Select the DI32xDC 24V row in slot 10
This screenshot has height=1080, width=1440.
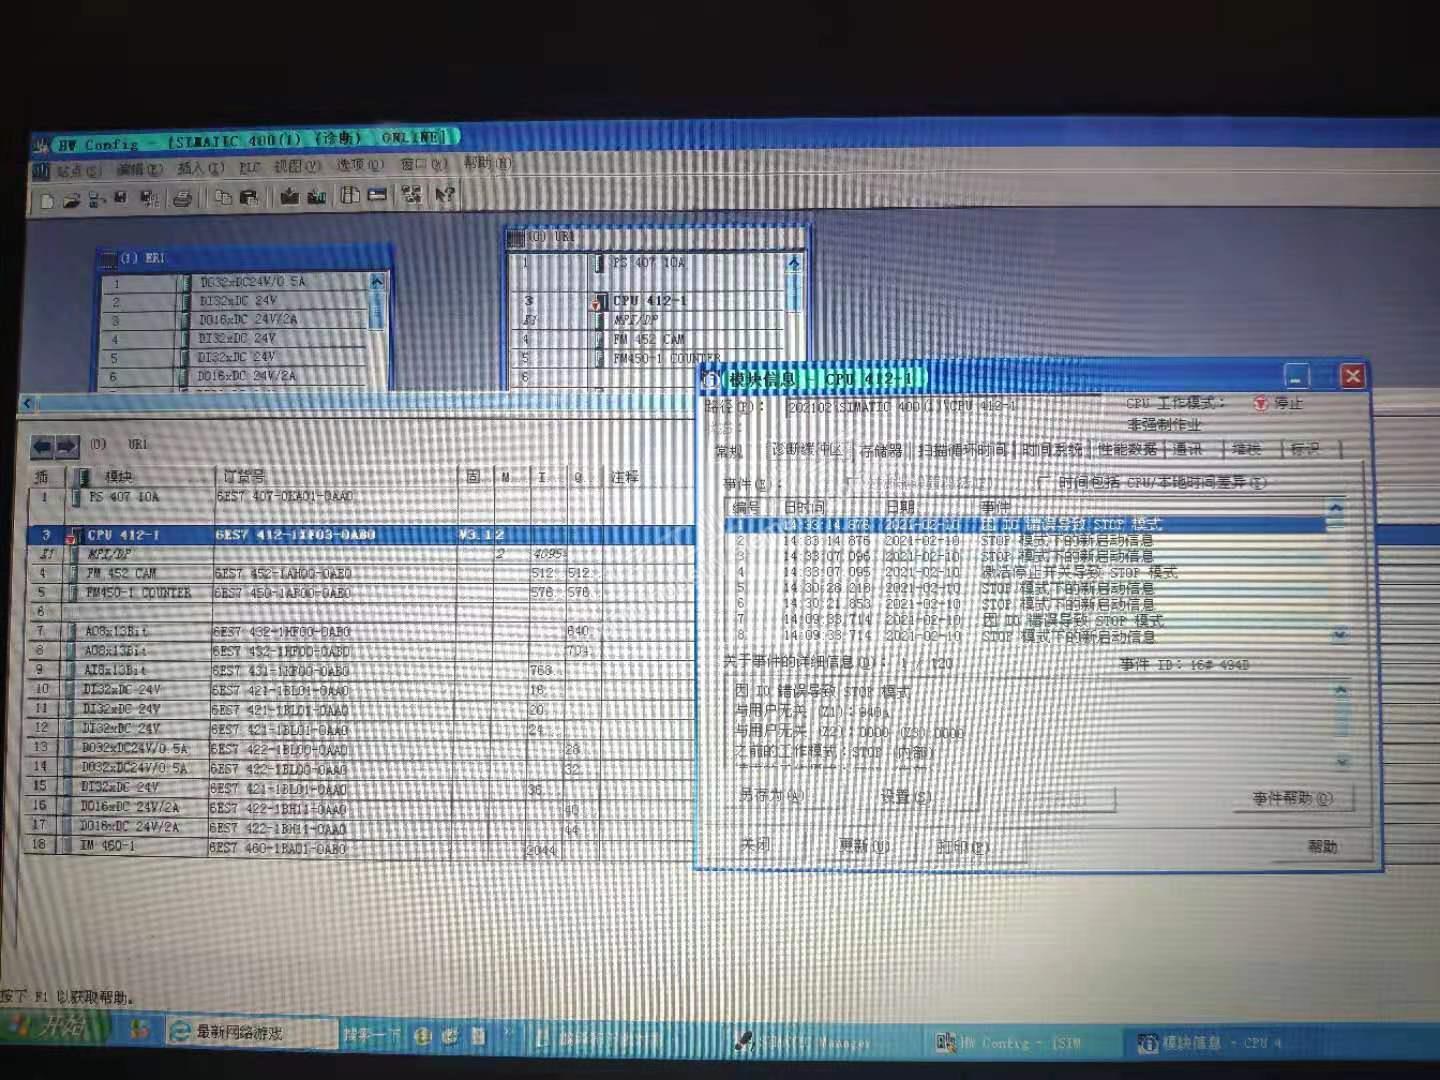pyautogui.click(x=360, y=690)
